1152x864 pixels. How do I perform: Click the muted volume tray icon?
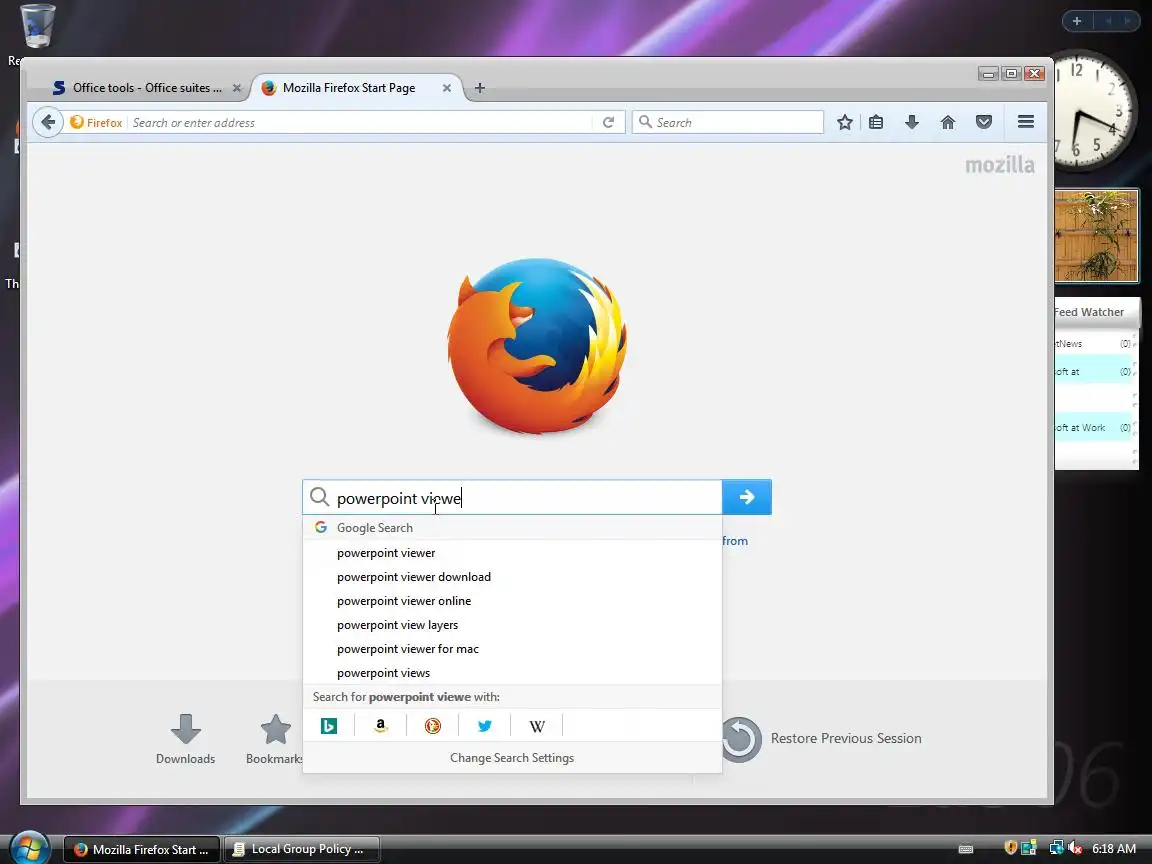click(1076, 848)
